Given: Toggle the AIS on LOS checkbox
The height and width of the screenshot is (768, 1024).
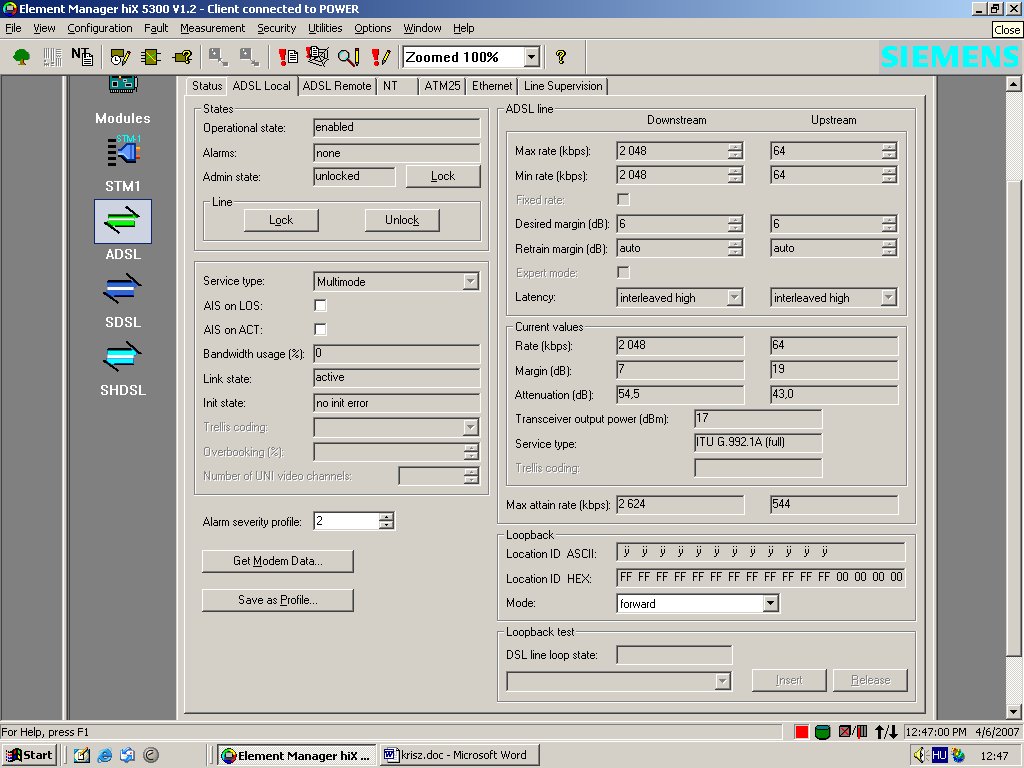Looking at the screenshot, I should click(320, 306).
